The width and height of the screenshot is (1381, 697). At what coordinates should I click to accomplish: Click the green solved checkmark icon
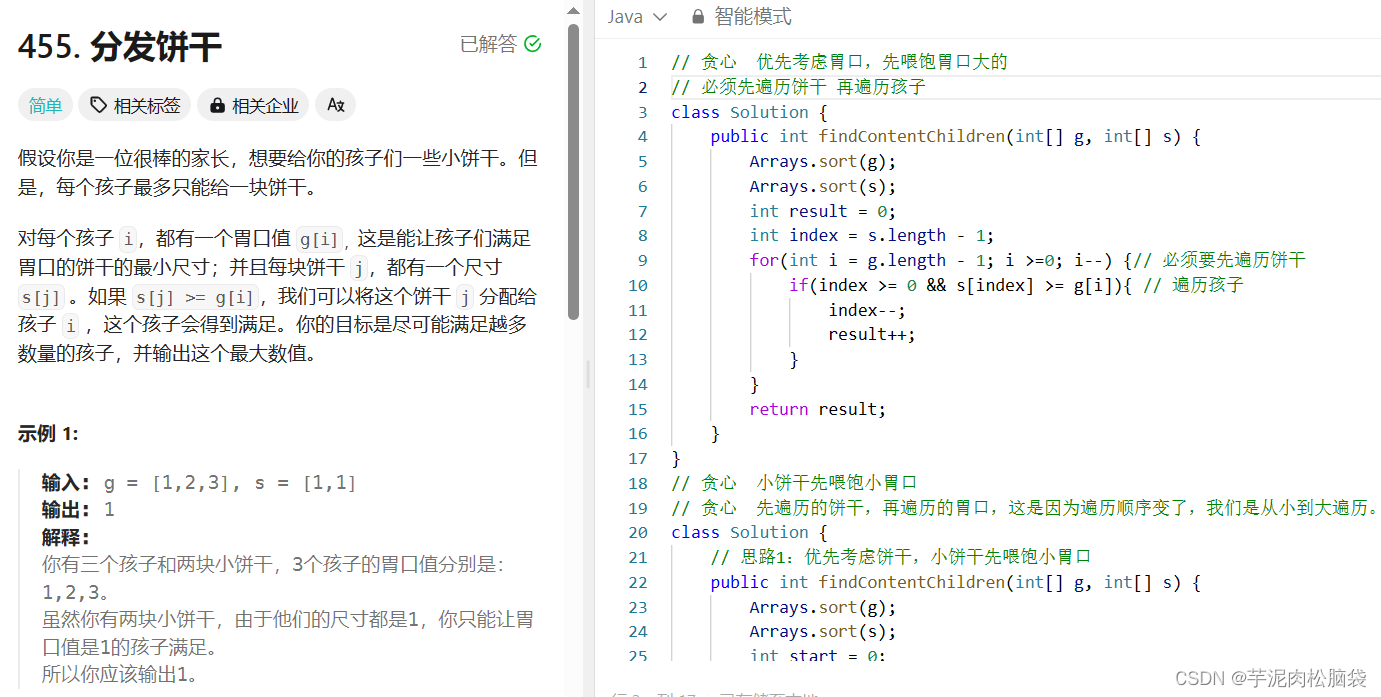point(533,44)
